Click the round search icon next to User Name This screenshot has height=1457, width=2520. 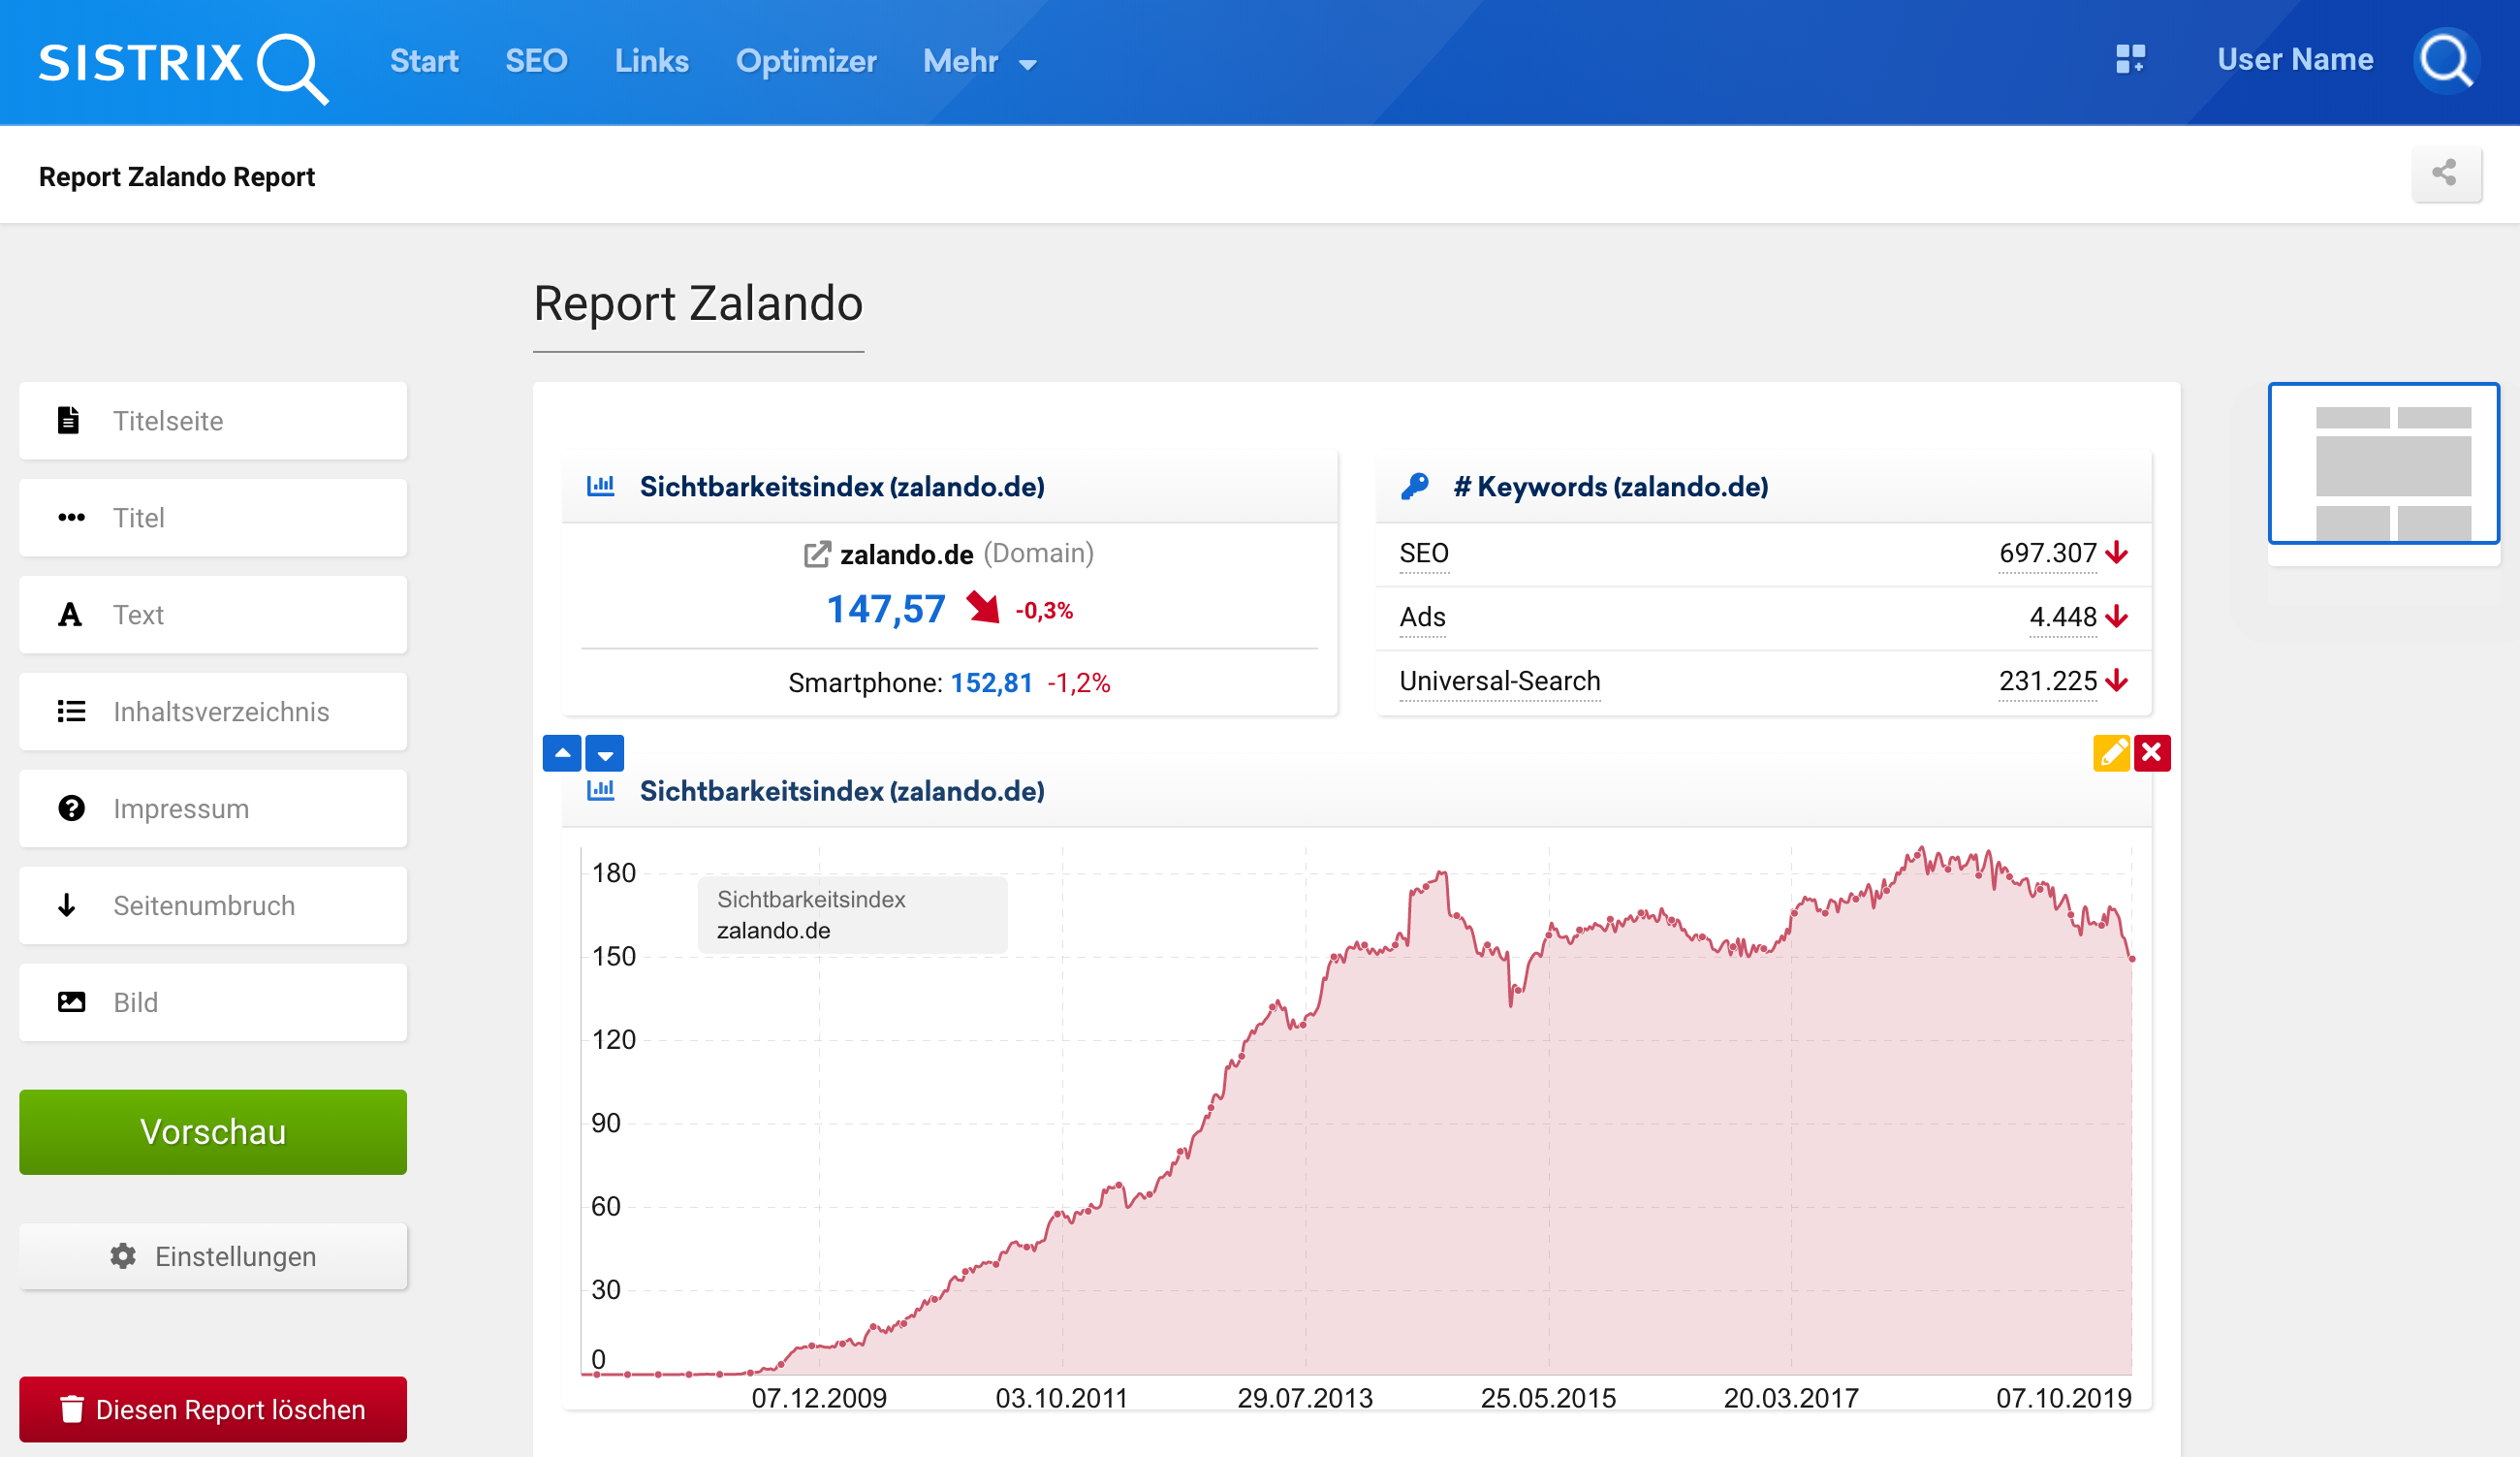click(2445, 61)
